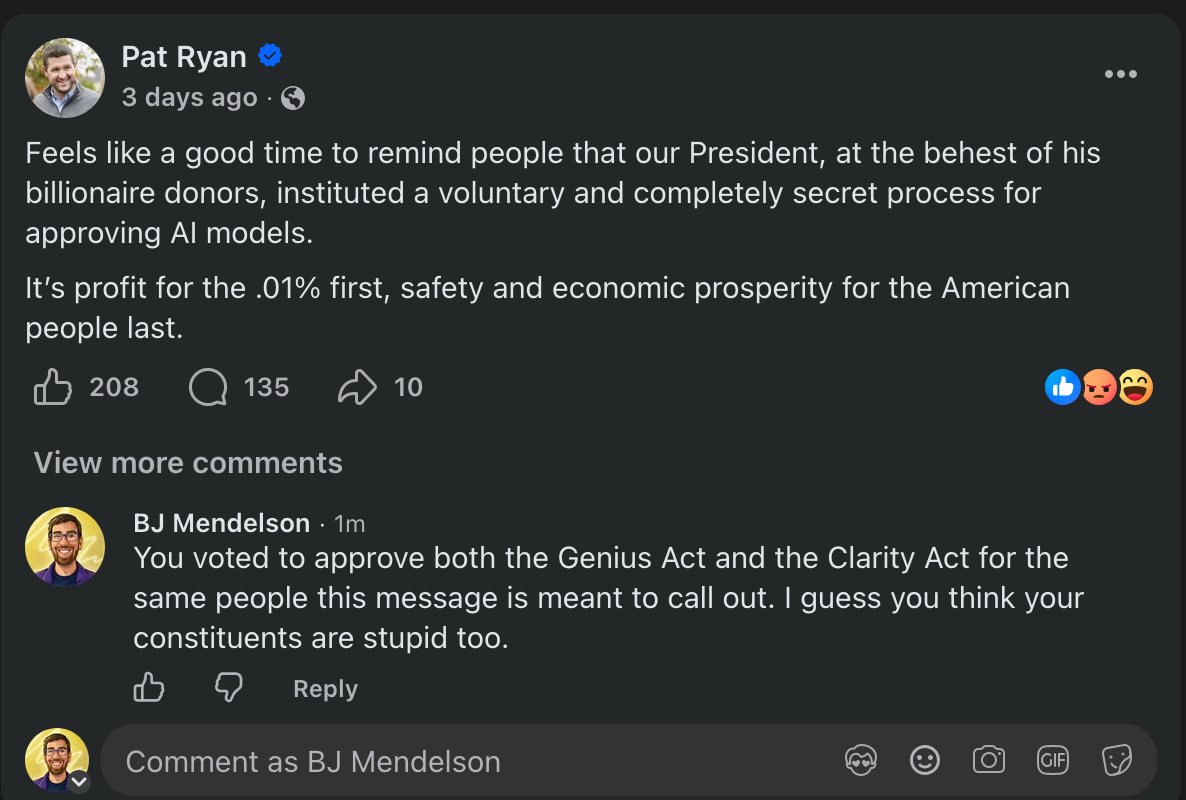Focus the Comment as BJ Mendelson field
This screenshot has width=1186, height=800.
point(469,761)
